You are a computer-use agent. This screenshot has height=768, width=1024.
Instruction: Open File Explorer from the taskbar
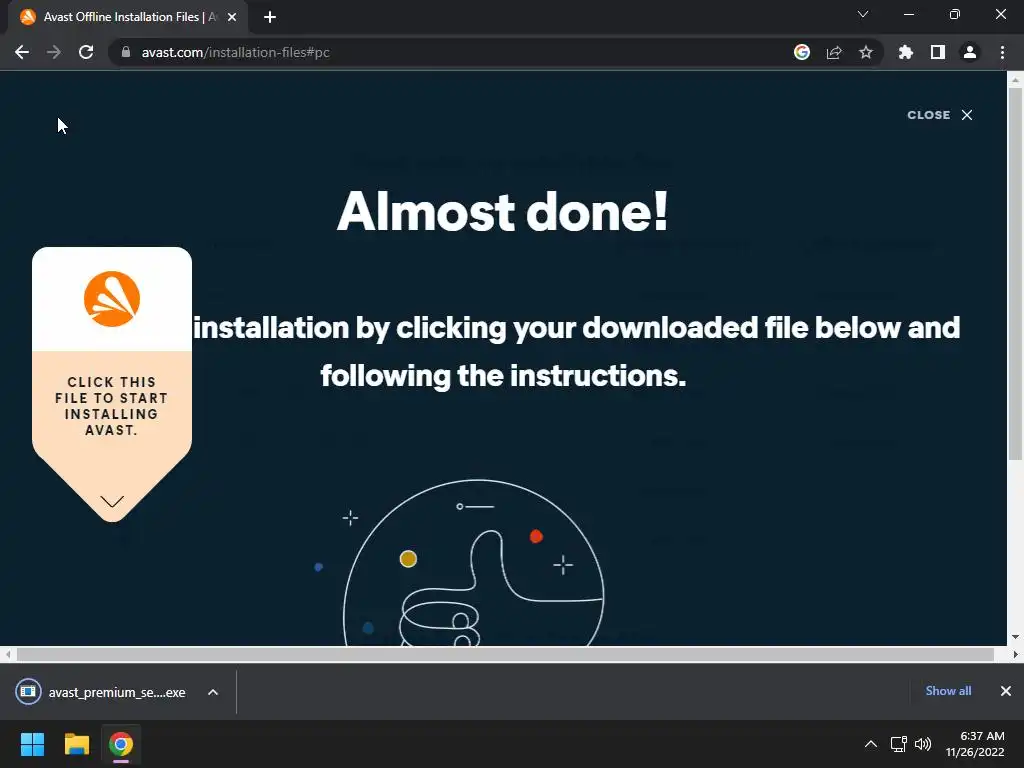(76, 744)
